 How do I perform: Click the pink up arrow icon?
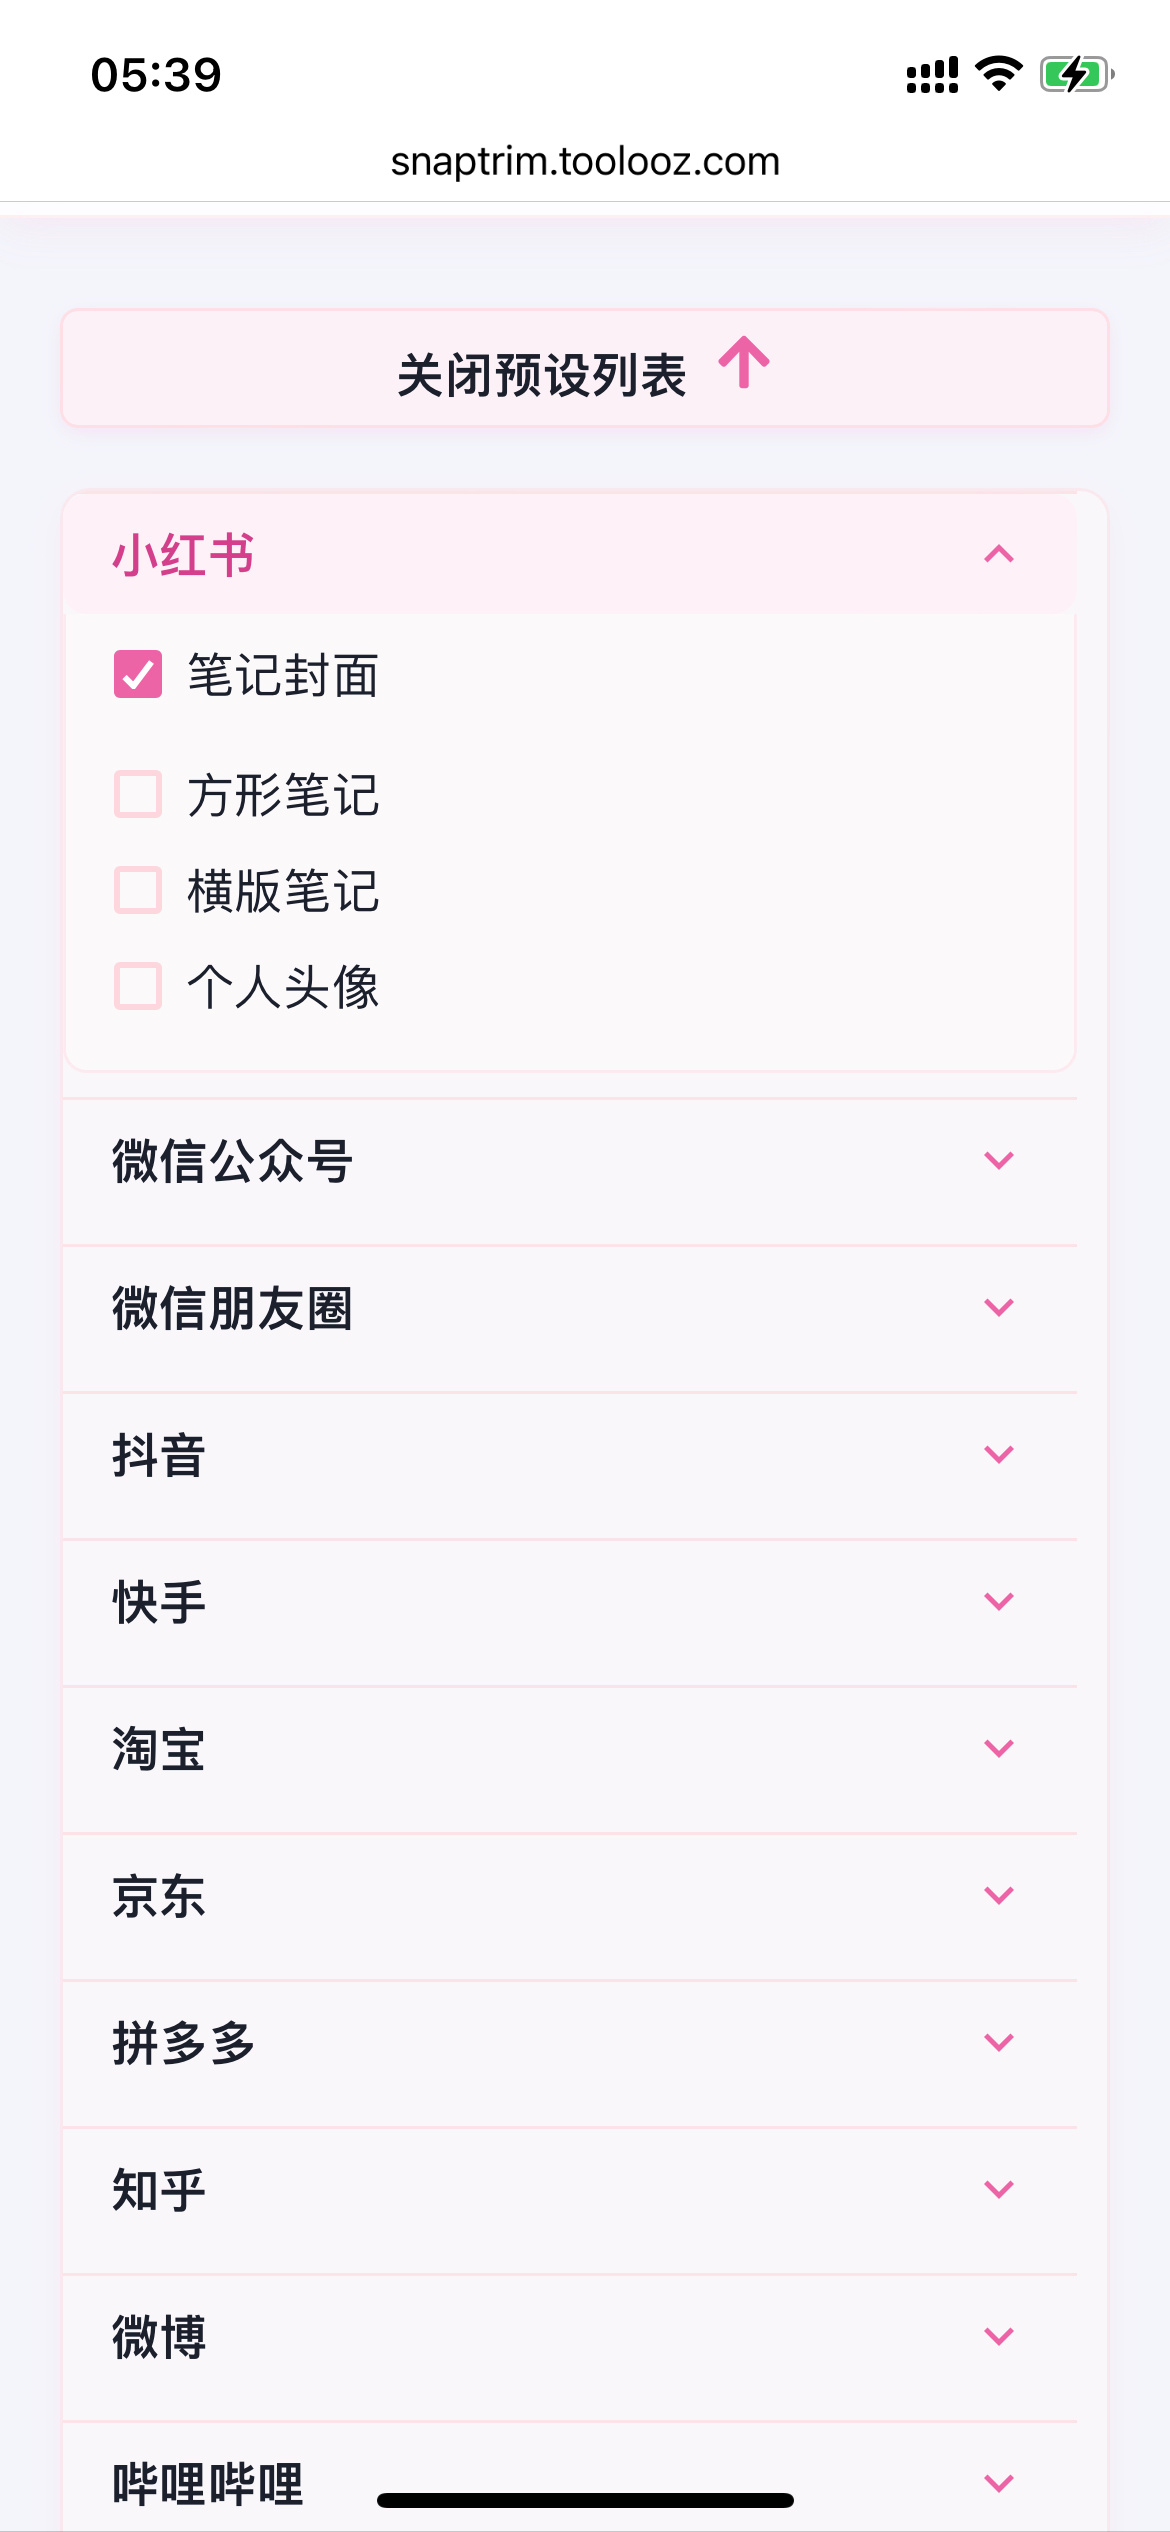[744, 363]
